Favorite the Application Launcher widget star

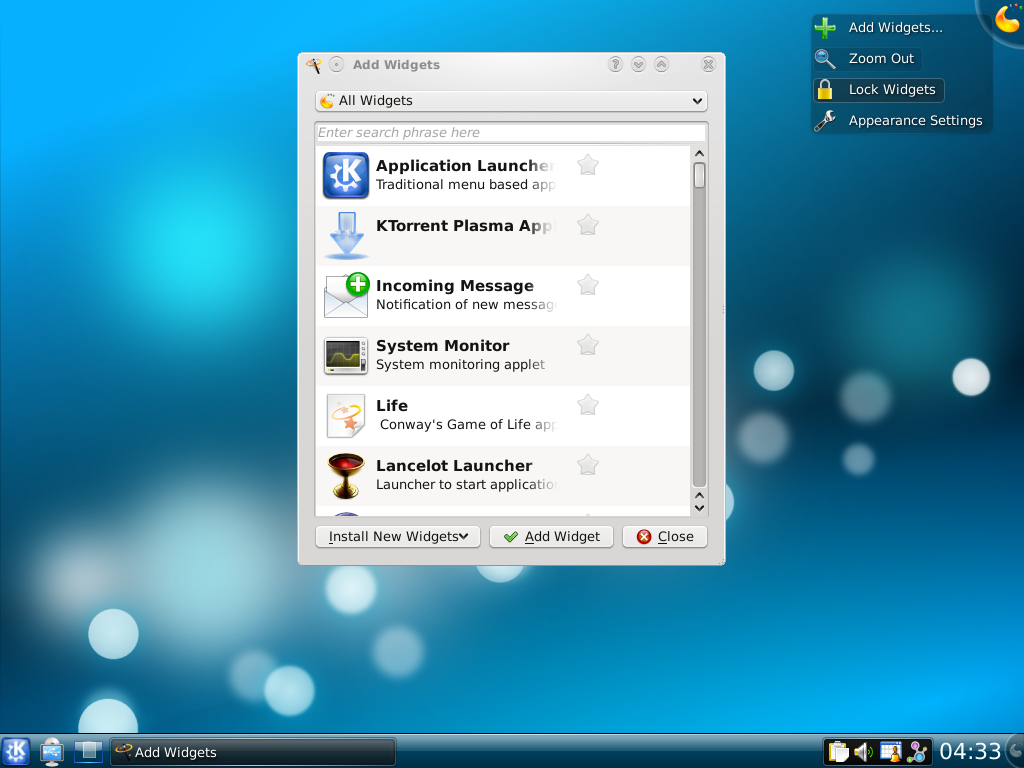pos(588,165)
